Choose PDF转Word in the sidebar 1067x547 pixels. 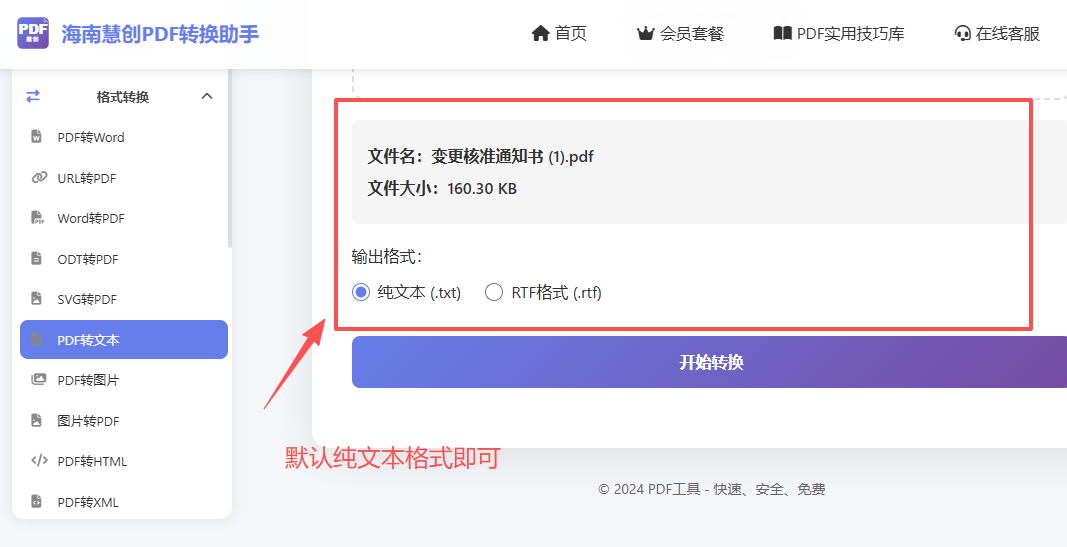124,137
